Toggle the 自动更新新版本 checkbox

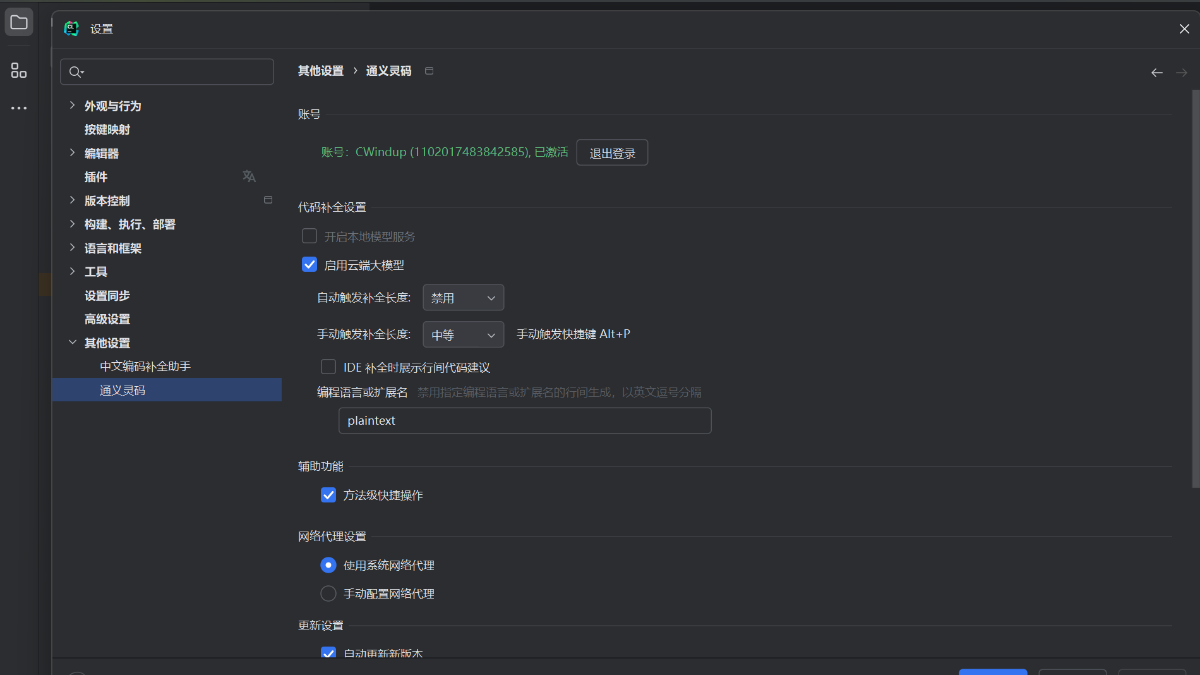328,653
